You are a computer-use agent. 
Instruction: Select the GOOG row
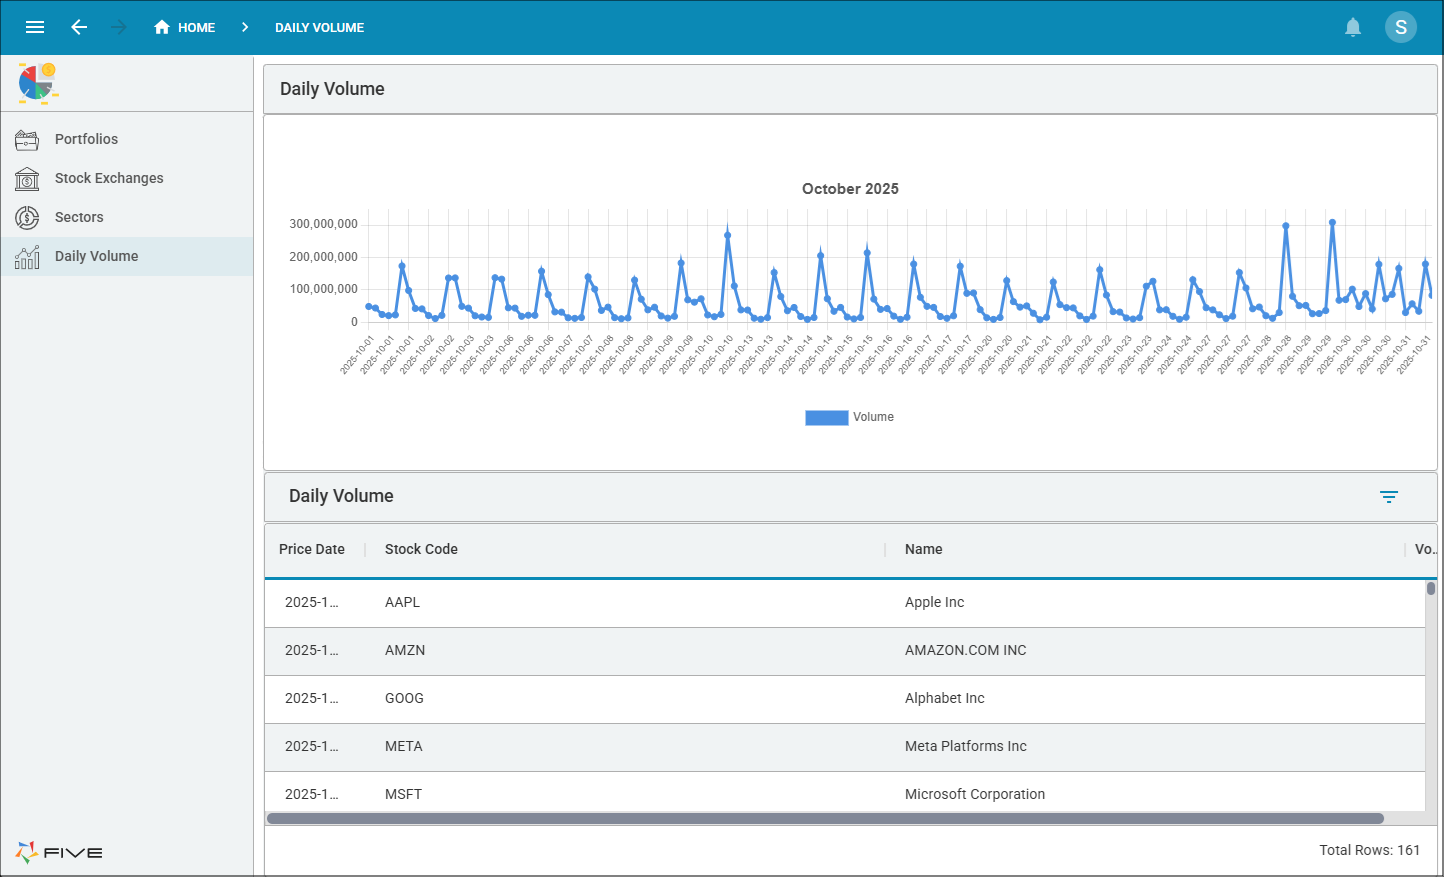tap(845, 698)
